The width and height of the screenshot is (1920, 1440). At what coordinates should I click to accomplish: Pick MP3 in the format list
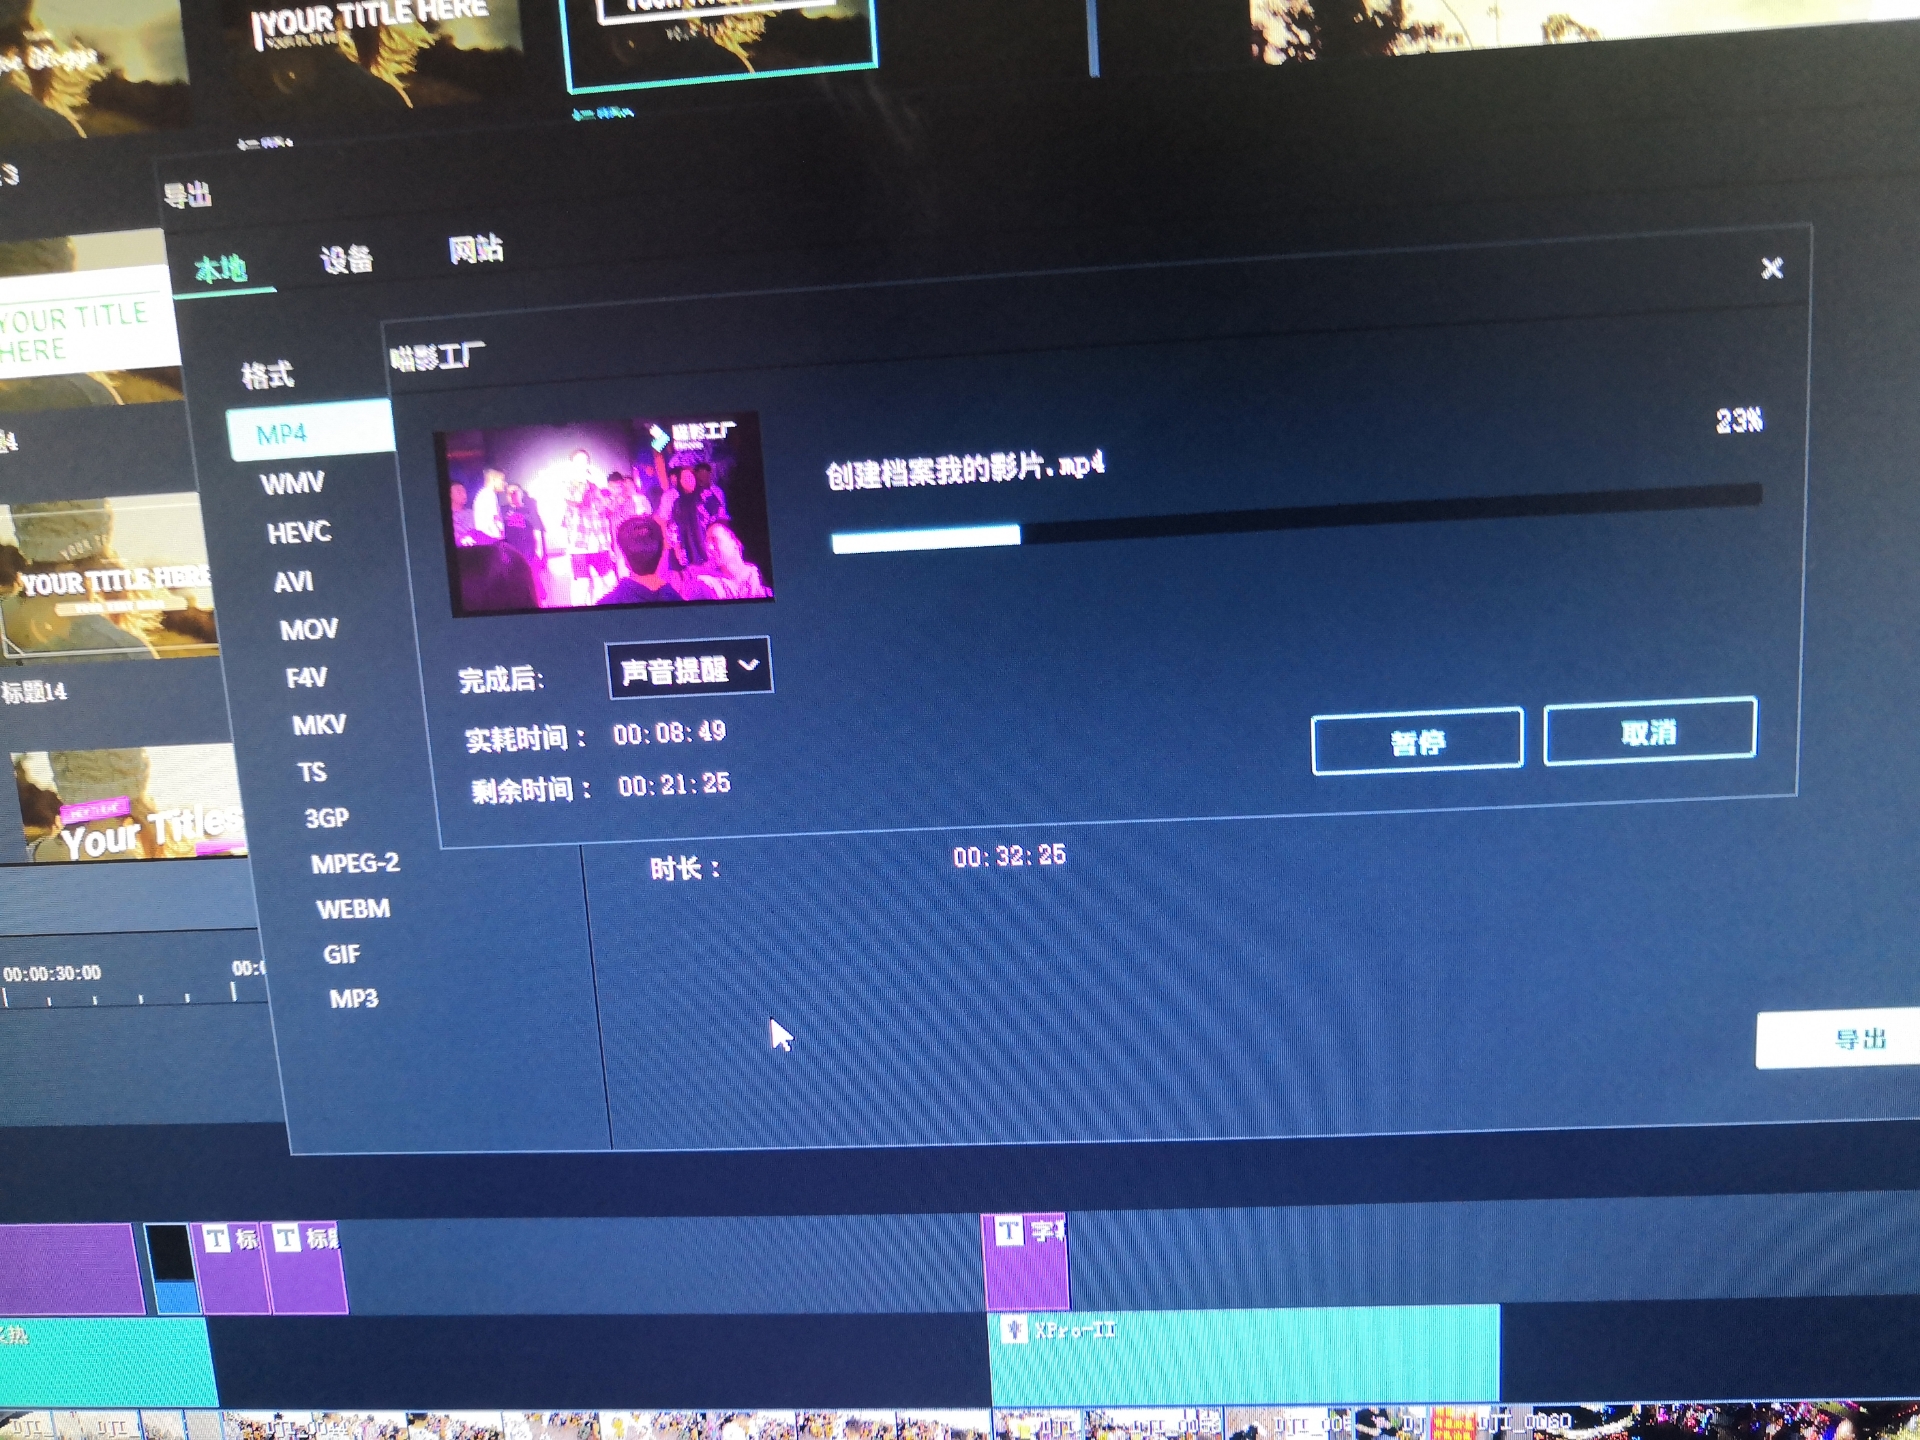coord(354,999)
